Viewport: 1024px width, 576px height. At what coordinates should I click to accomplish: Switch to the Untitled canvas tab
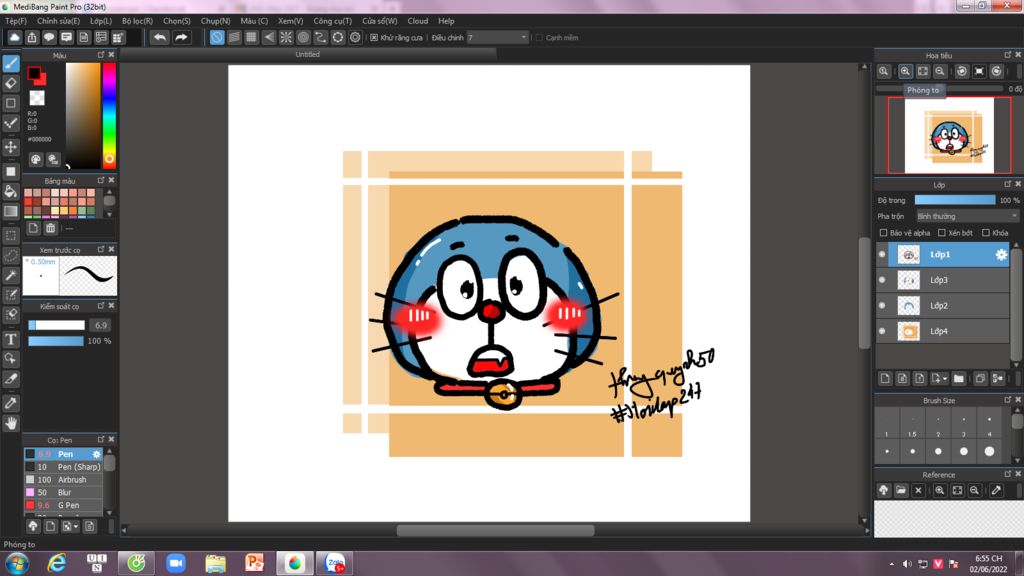[307, 54]
